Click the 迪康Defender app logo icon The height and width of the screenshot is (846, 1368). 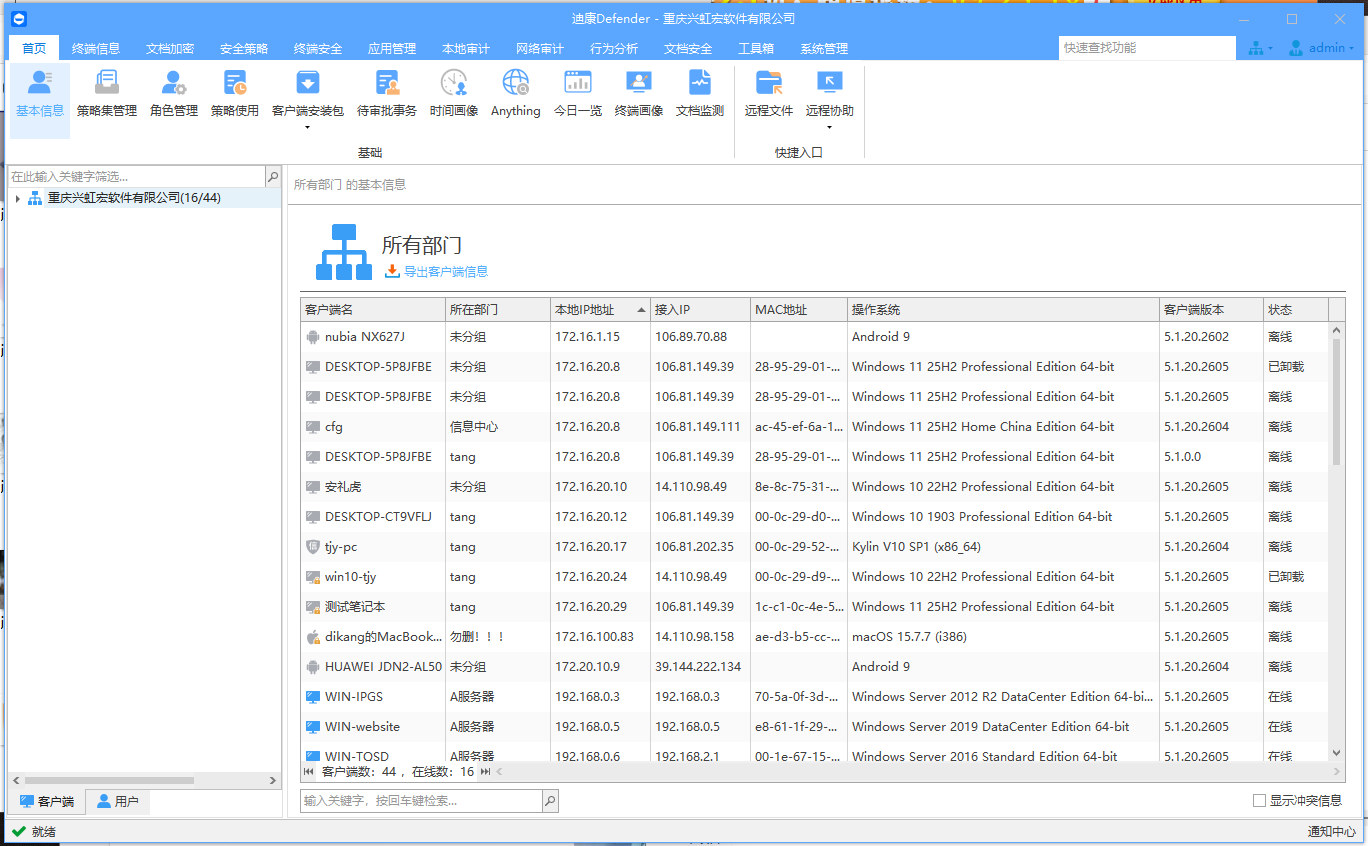pyautogui.click(x=21, y=19)
